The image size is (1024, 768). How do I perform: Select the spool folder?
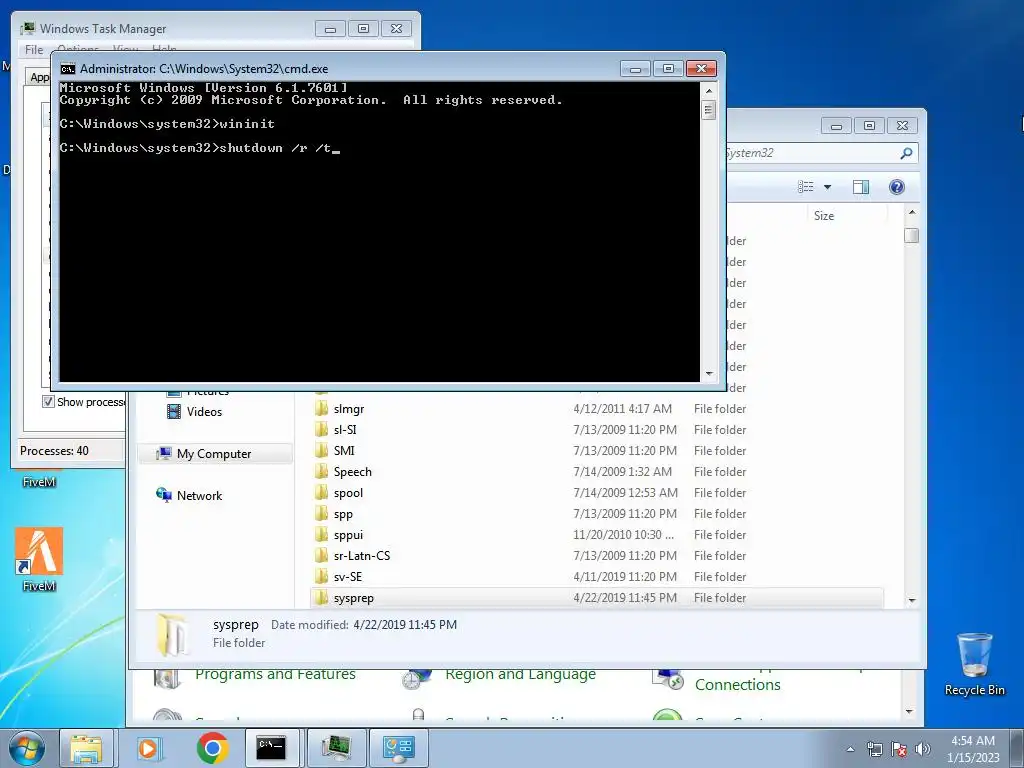[348, 493]
